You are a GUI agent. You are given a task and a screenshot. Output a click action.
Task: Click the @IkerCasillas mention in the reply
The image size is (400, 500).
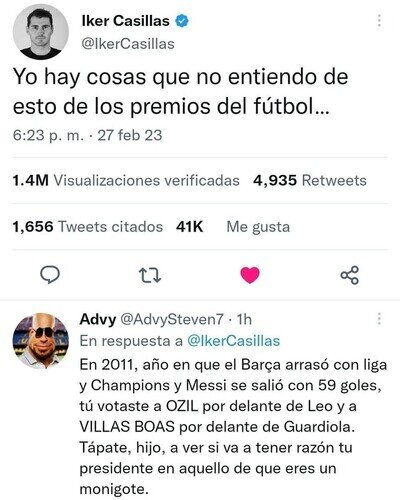[x=233, y=341]
